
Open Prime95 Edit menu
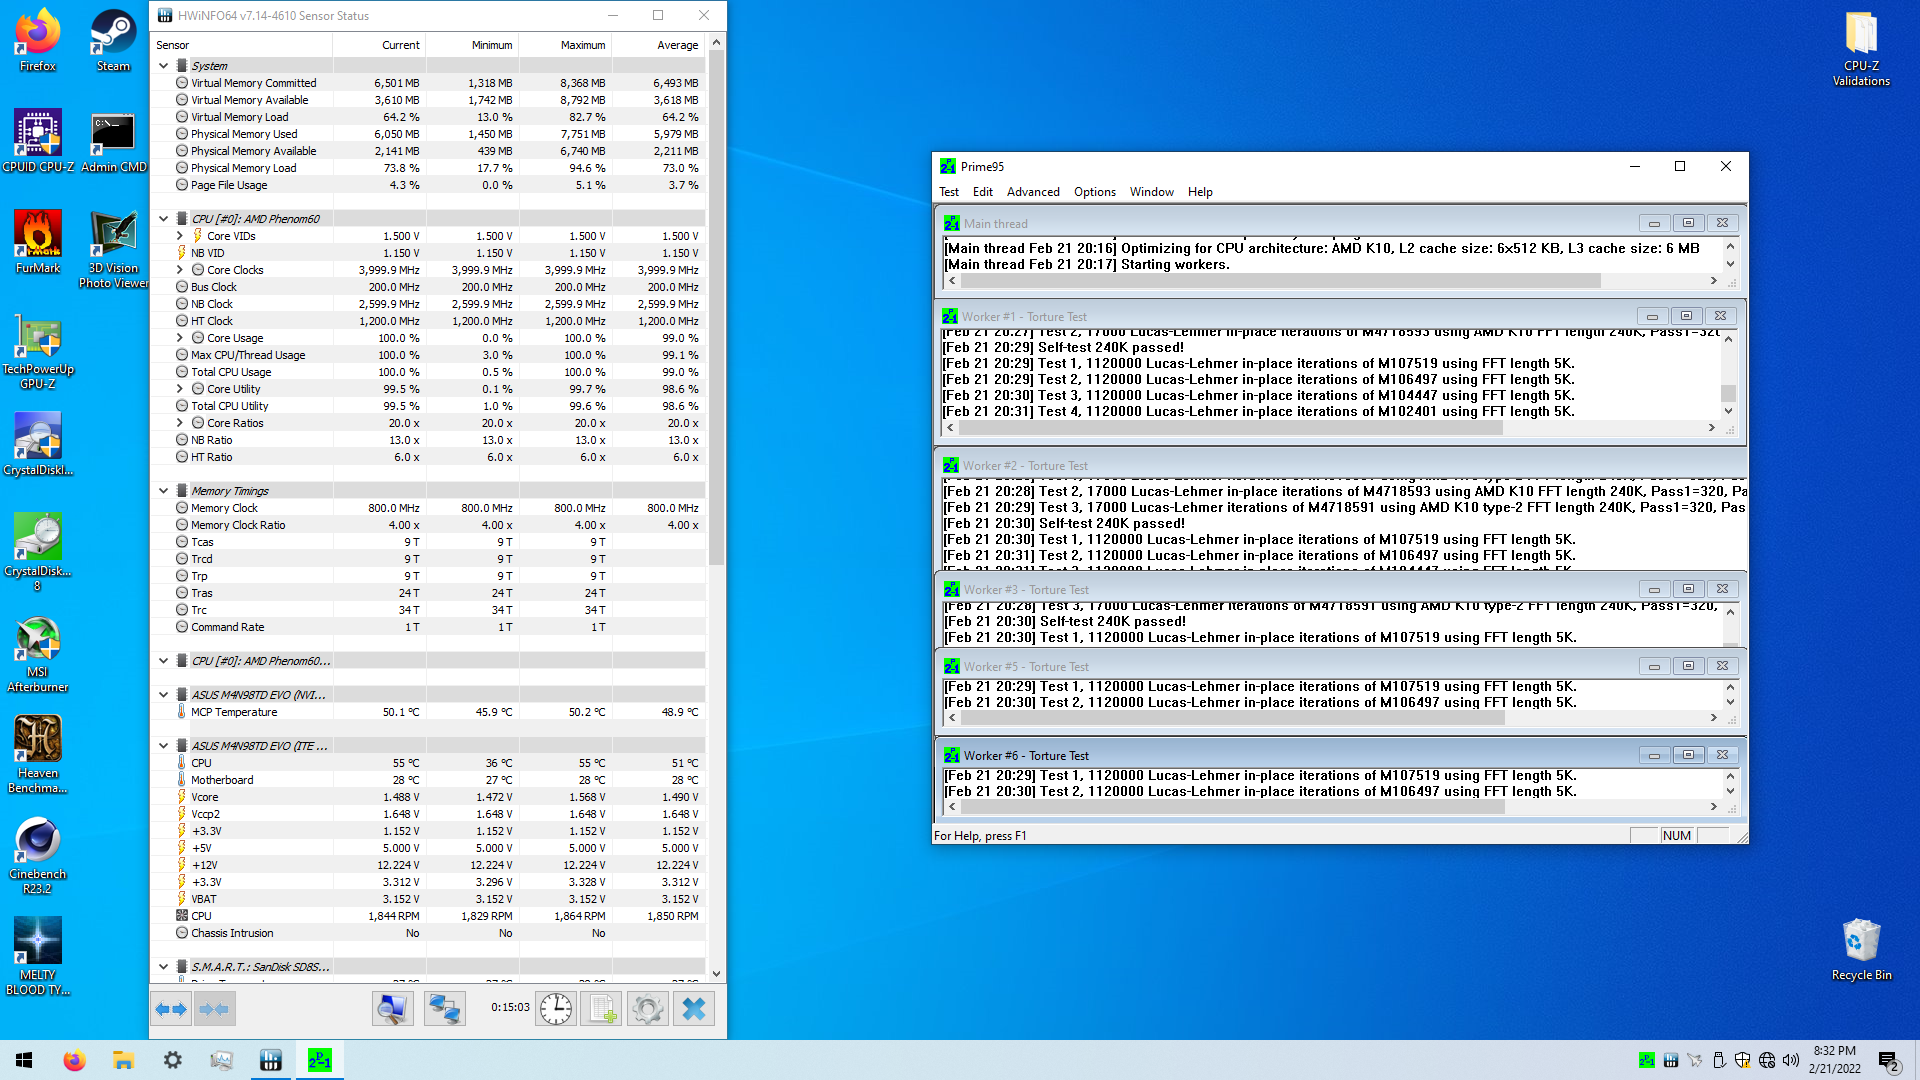pos(983,192)
